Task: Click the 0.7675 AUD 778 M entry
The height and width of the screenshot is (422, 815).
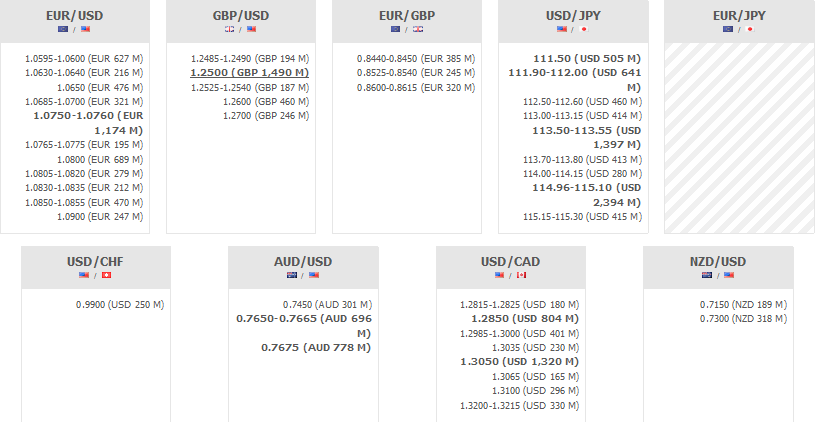Action: pos(316,347)
